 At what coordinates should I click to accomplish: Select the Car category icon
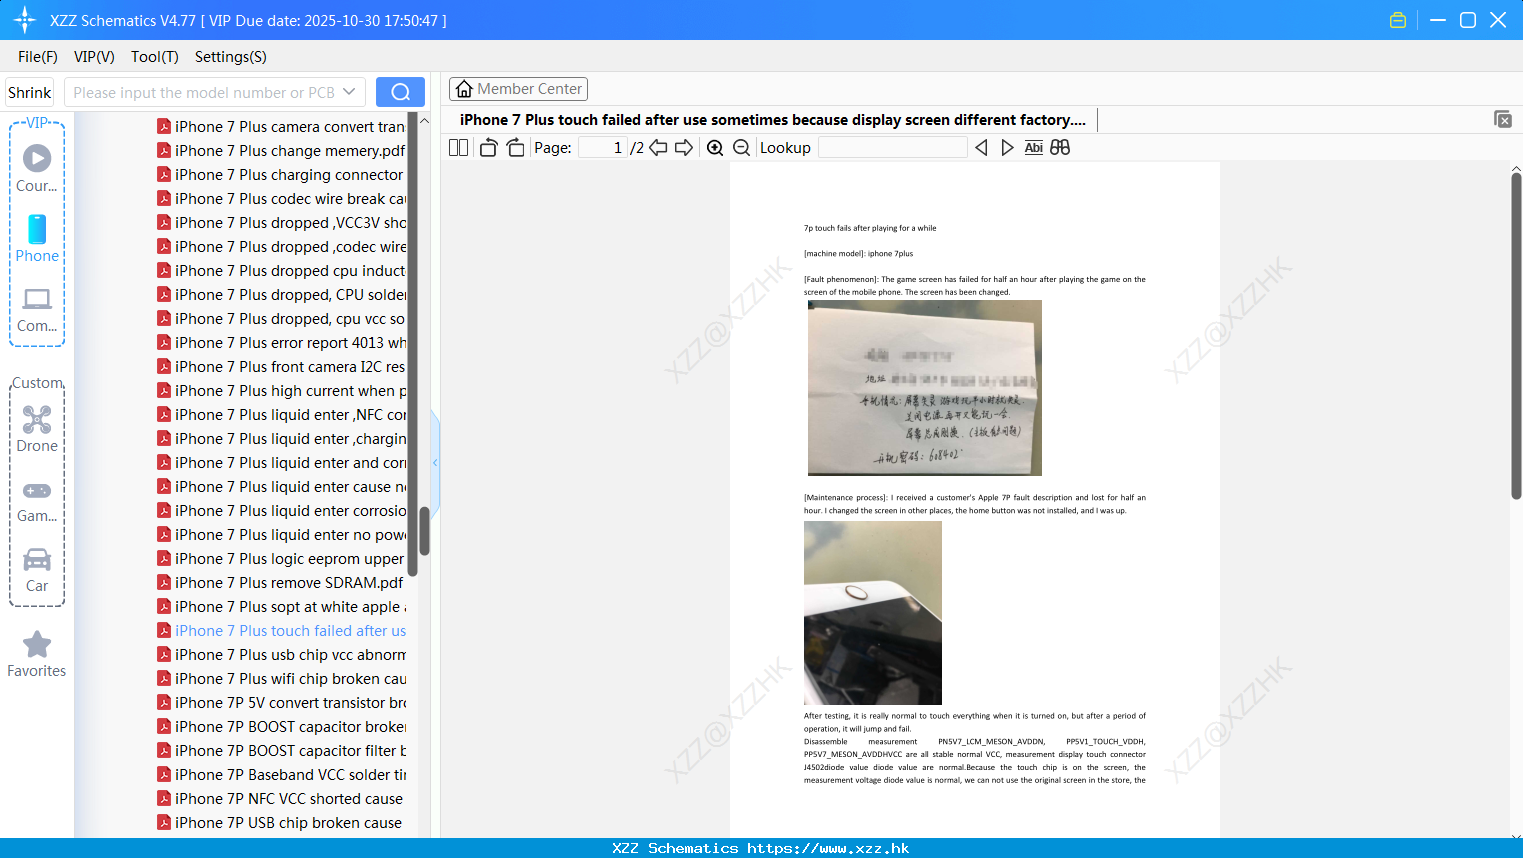point(37,559)
